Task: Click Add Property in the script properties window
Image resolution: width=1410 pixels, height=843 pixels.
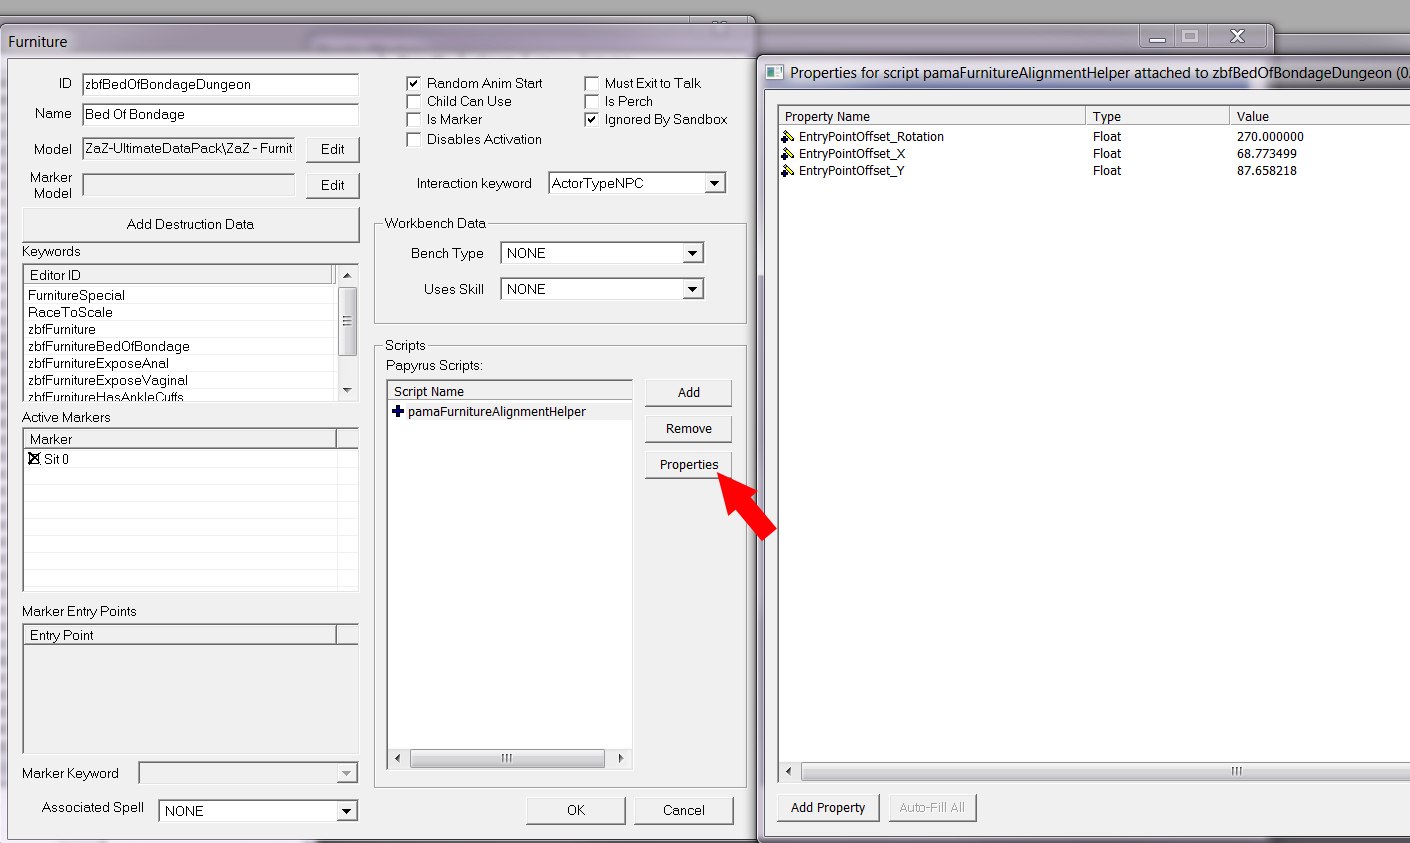Action: [x=827, y=807]
